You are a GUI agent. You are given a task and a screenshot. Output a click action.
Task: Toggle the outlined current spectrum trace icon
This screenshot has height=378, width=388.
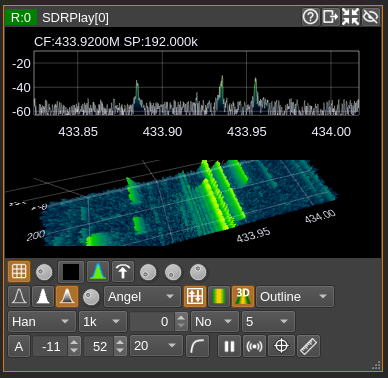coord(19,296)
